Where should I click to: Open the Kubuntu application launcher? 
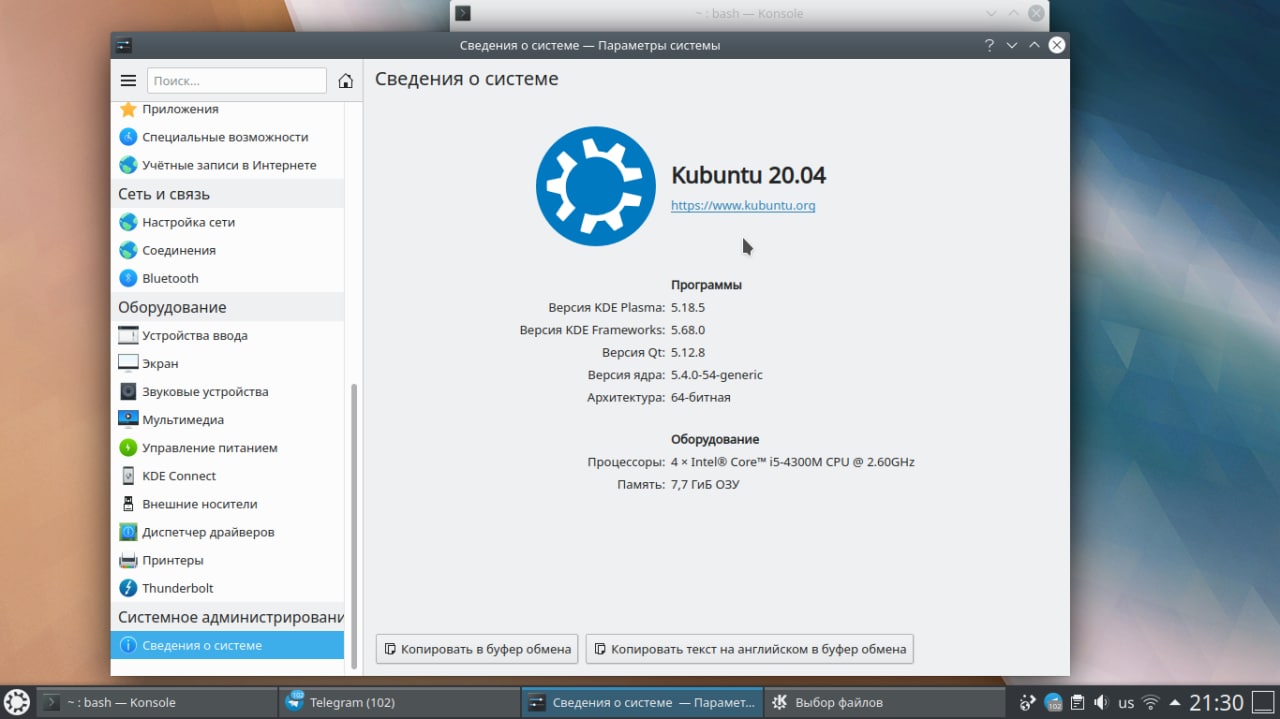coord(17,702)
